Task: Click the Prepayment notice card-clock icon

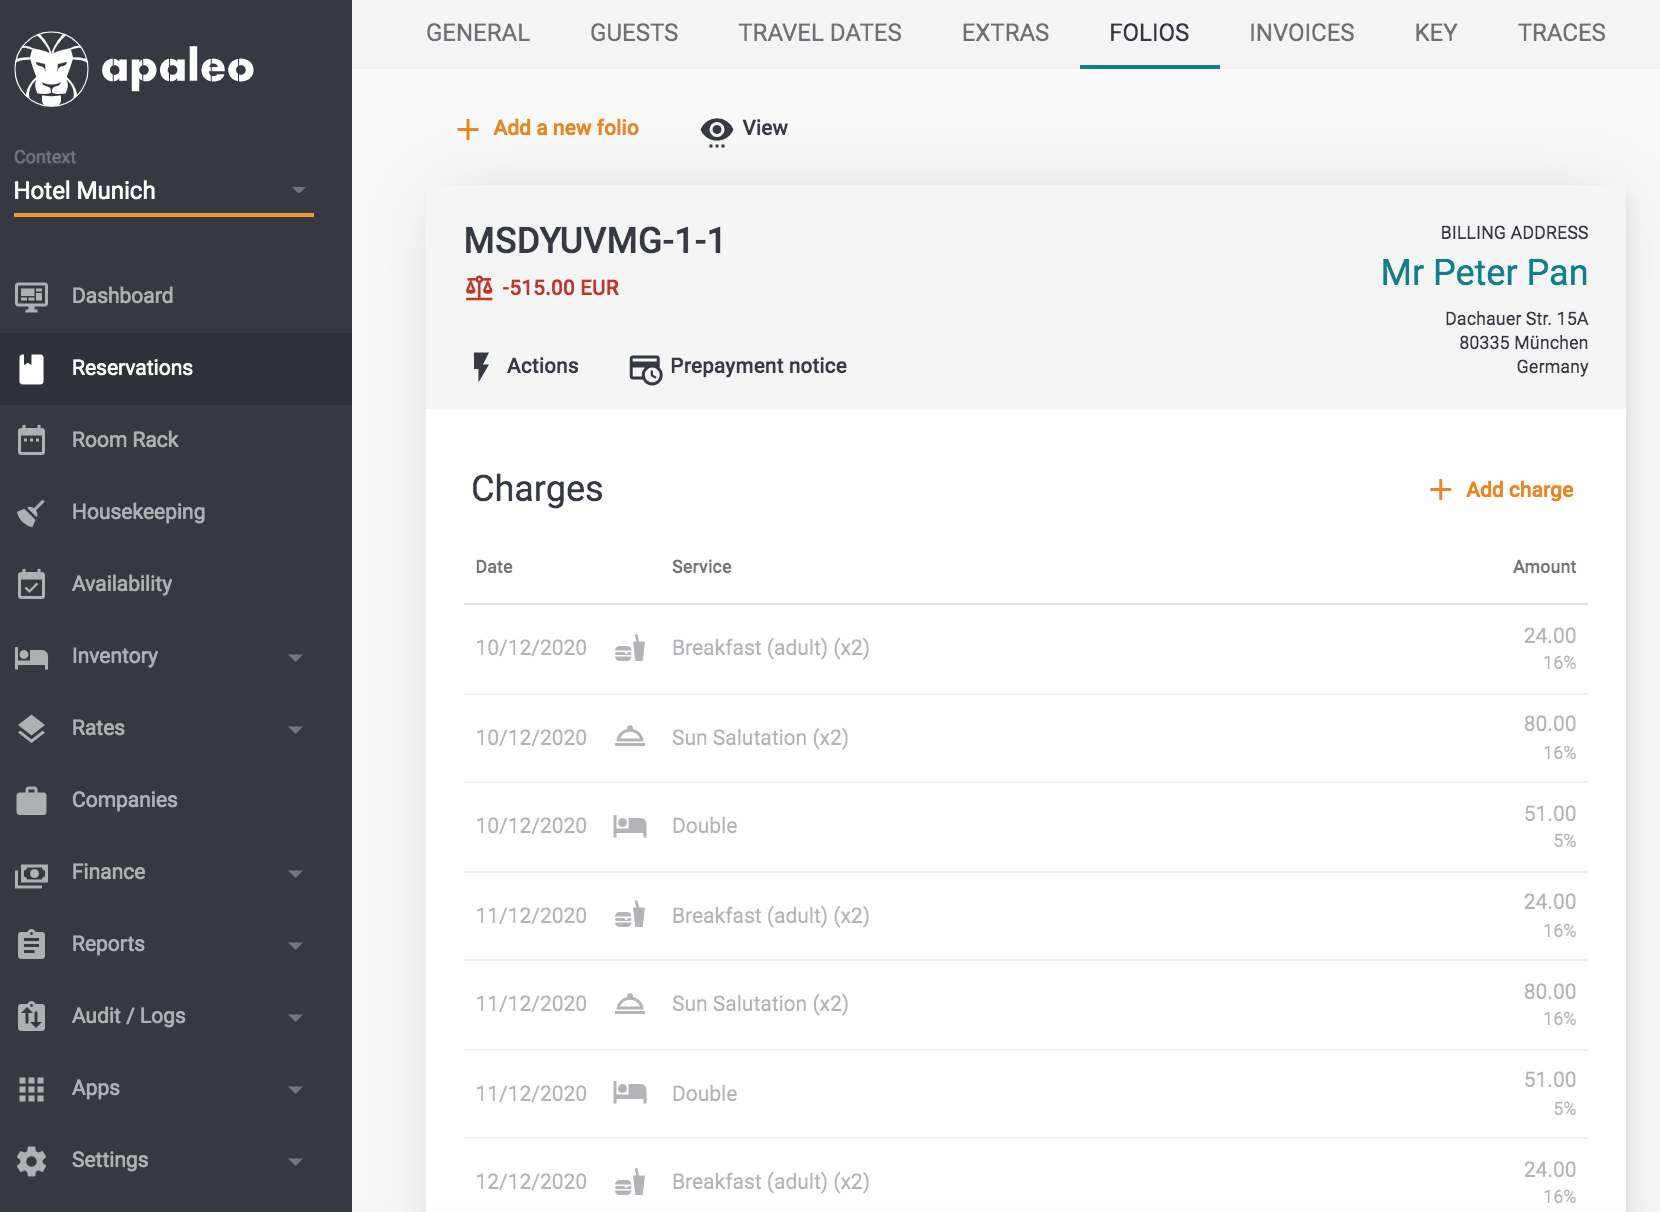Action: tap(645, 368)
